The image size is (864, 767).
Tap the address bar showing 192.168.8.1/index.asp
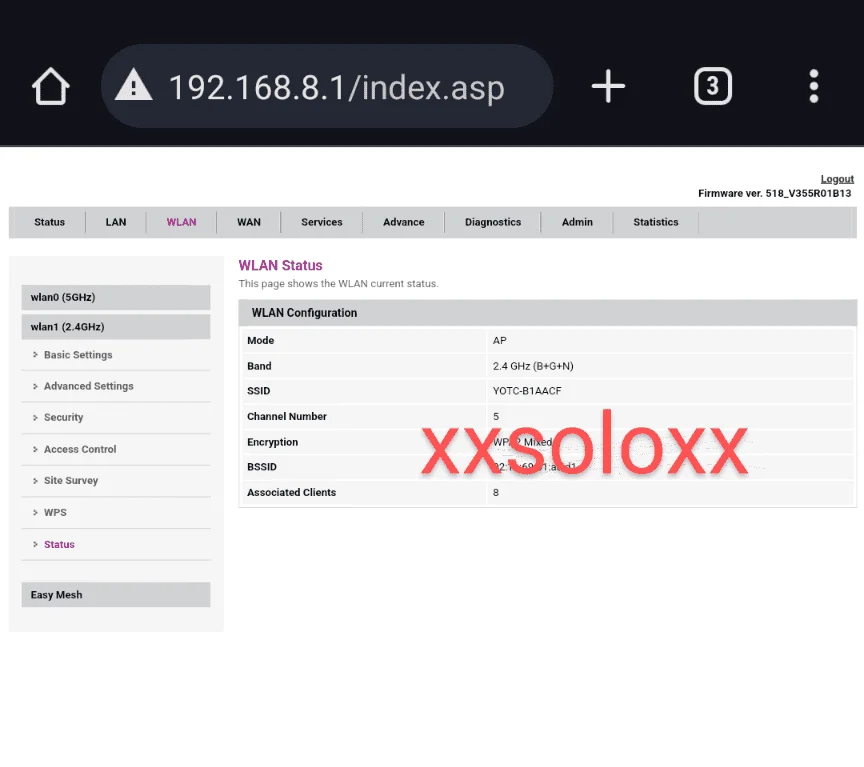click(327, 86)
